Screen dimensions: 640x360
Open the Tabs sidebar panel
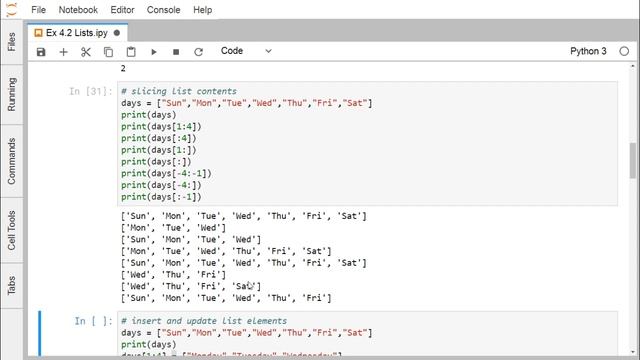pyautogui.click(x=11, y=285)
